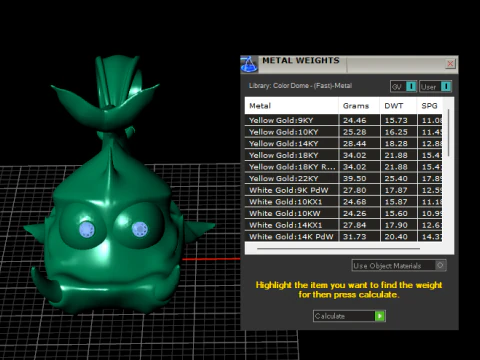480x360 pixels.
Task: Sort by the Grams column header
Action: pos(359,106)
